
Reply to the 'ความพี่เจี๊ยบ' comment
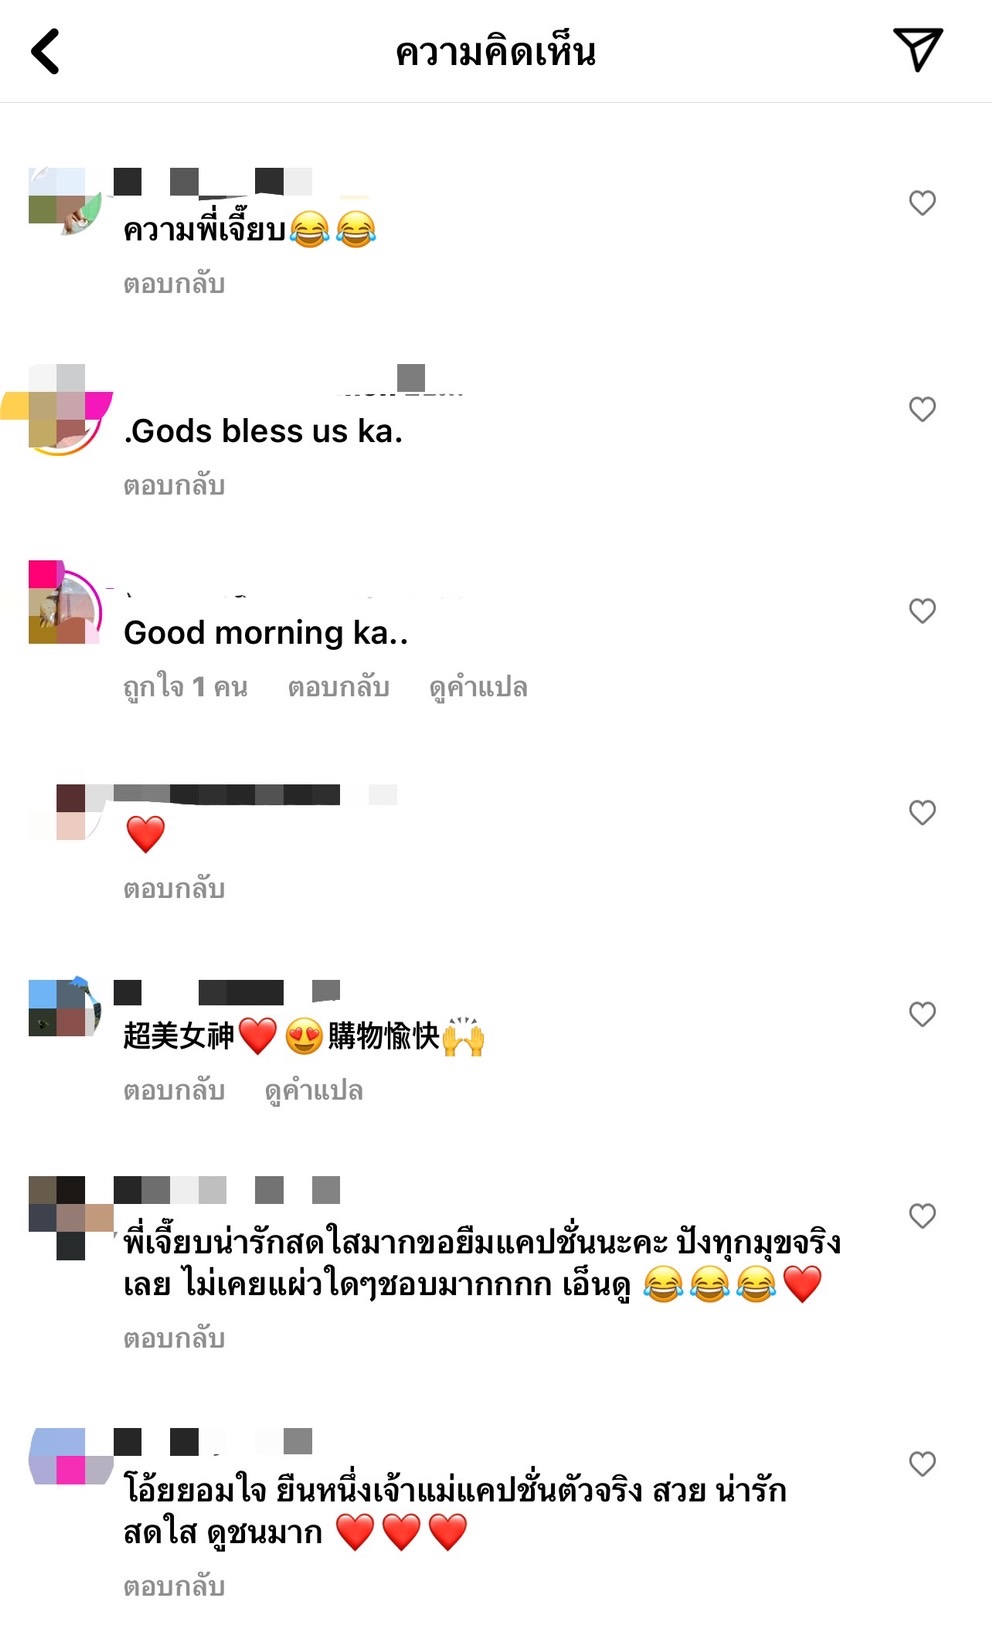tap(174, 284)
